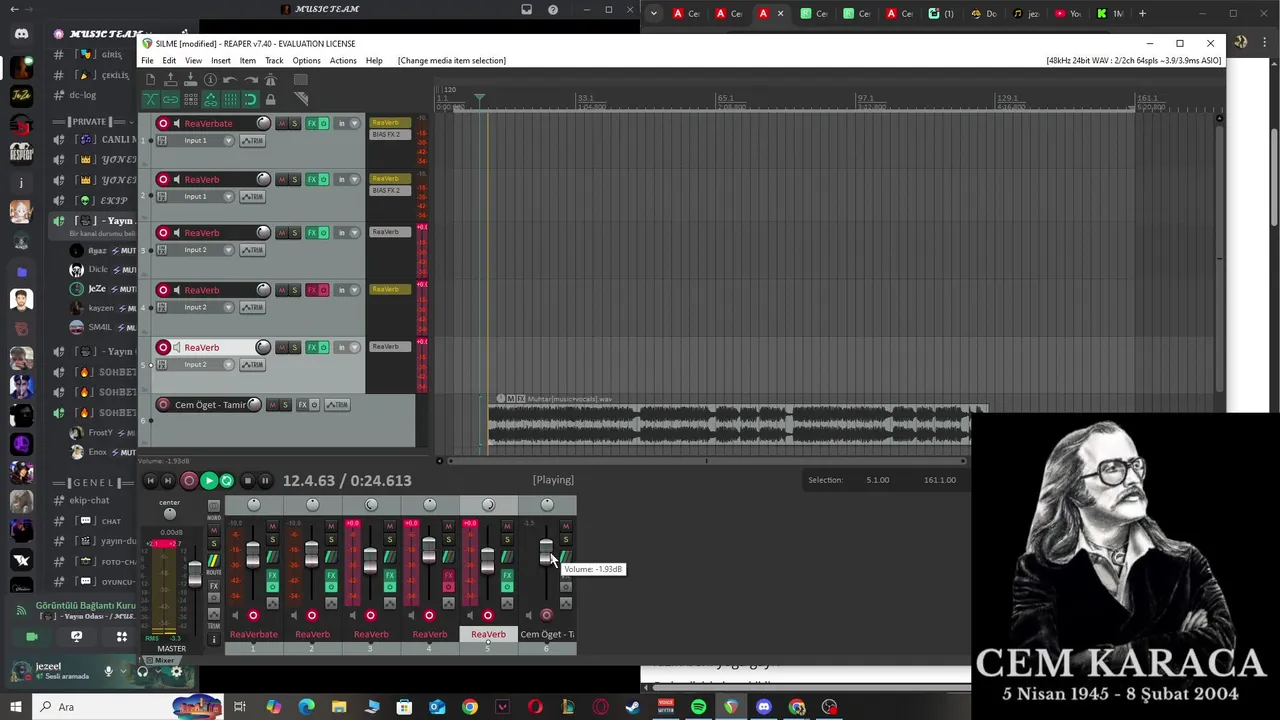The height and width of the screenshot is (720, 1280).
Task: Open the Insert menu
Action: [221, 61]
